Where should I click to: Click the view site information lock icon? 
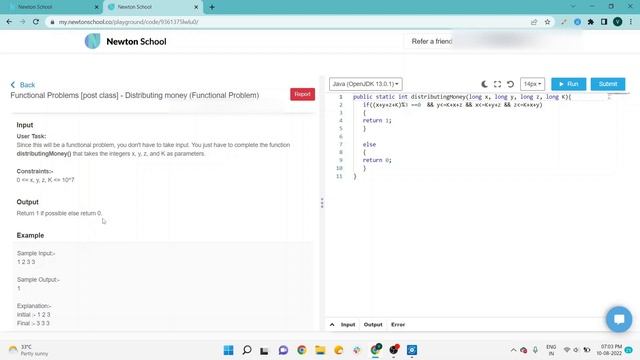click(52, 22)
